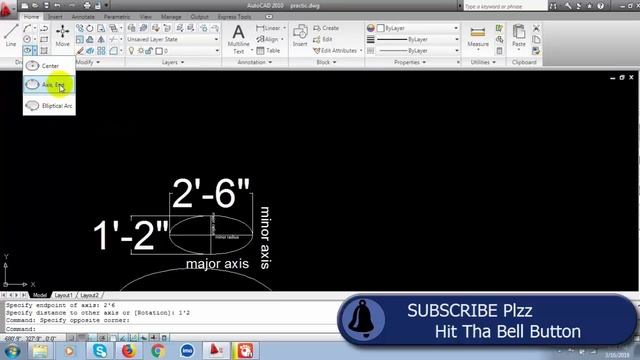Select the Rectangle draw tool
The height and width of the screenshot is (360, 640).
click(x=44, y=39)
